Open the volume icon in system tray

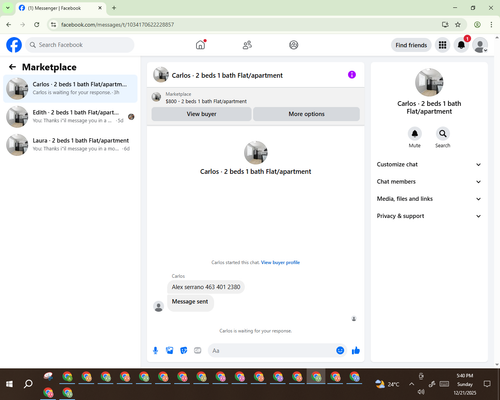tap(421, 392)
